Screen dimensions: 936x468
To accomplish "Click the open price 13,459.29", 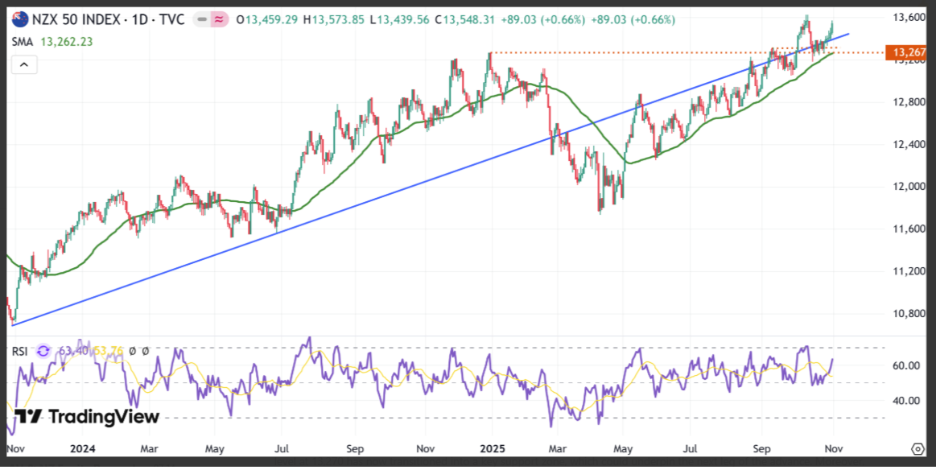I will [x=272, y=20].
